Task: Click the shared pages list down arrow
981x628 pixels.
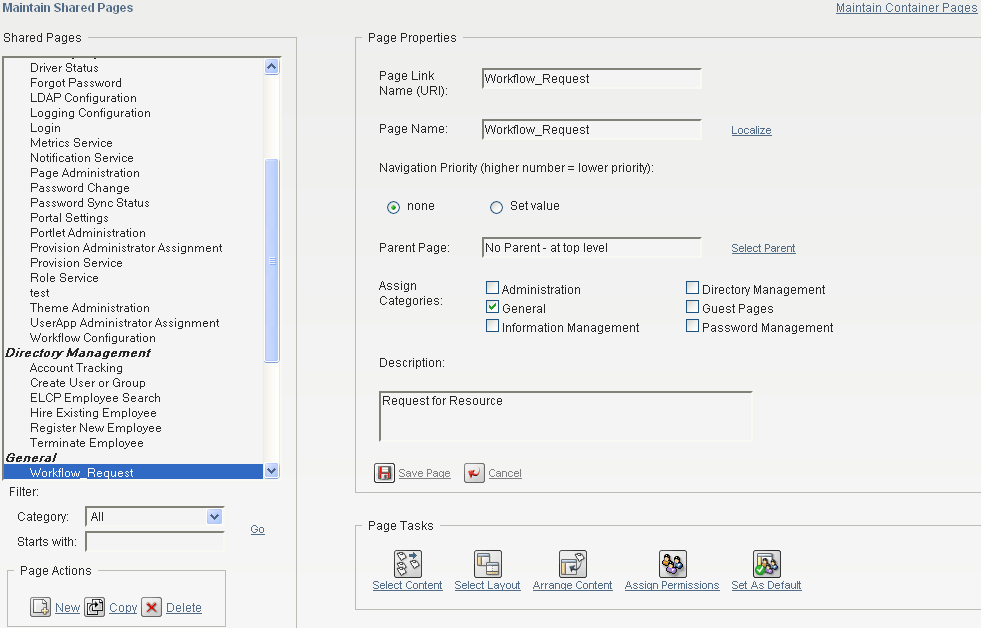Action: point(272,471)
